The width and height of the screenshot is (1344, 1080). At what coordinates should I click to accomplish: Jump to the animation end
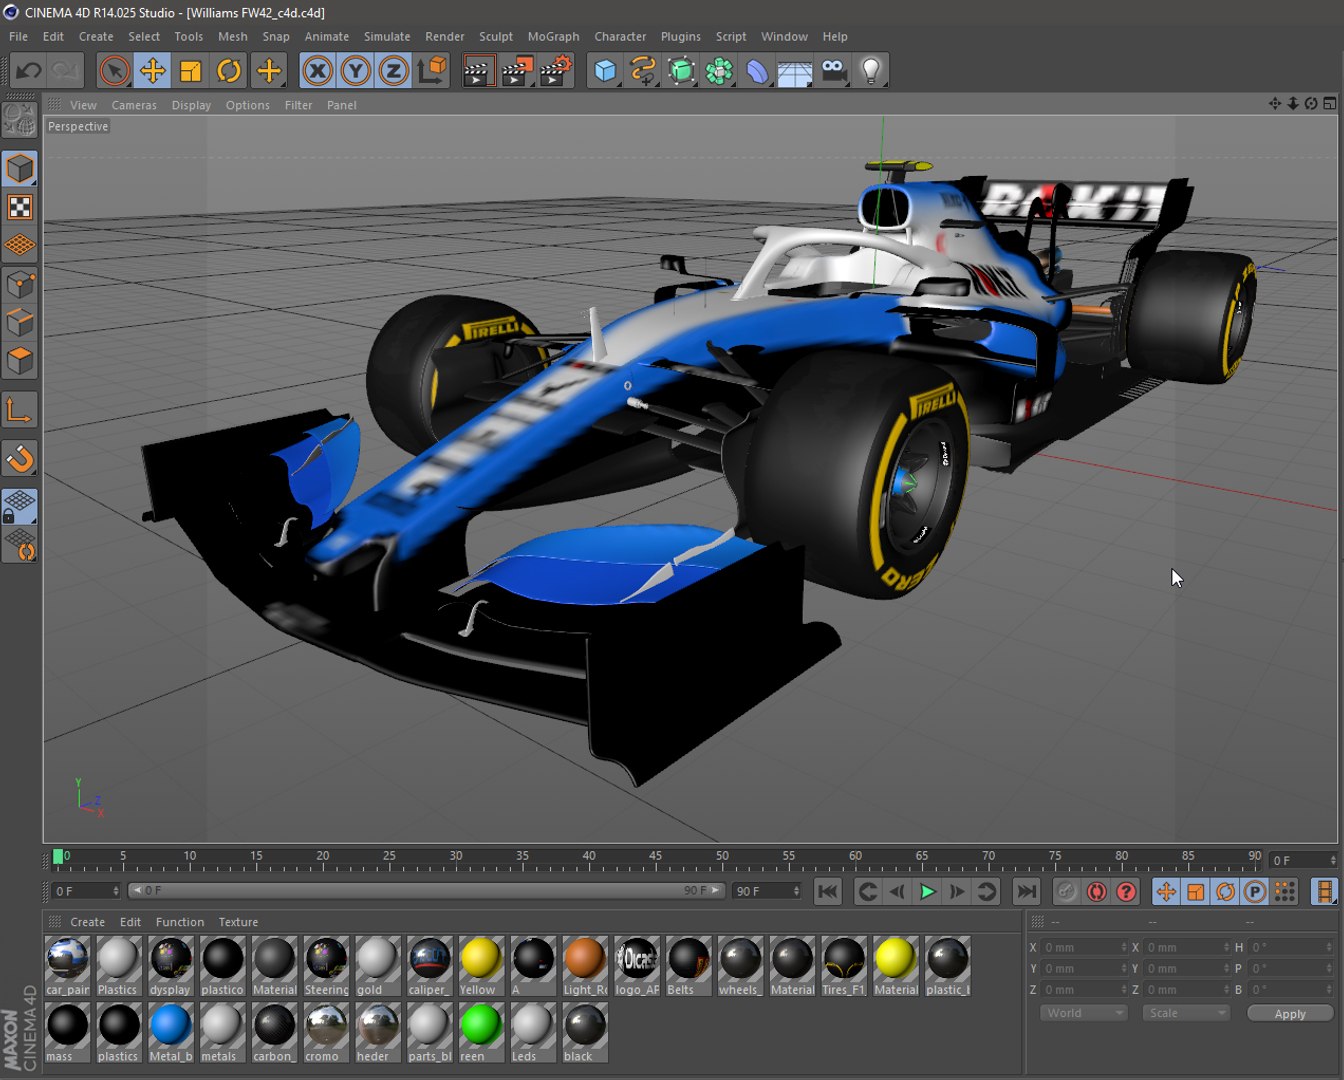click(x=1025, y=891)
